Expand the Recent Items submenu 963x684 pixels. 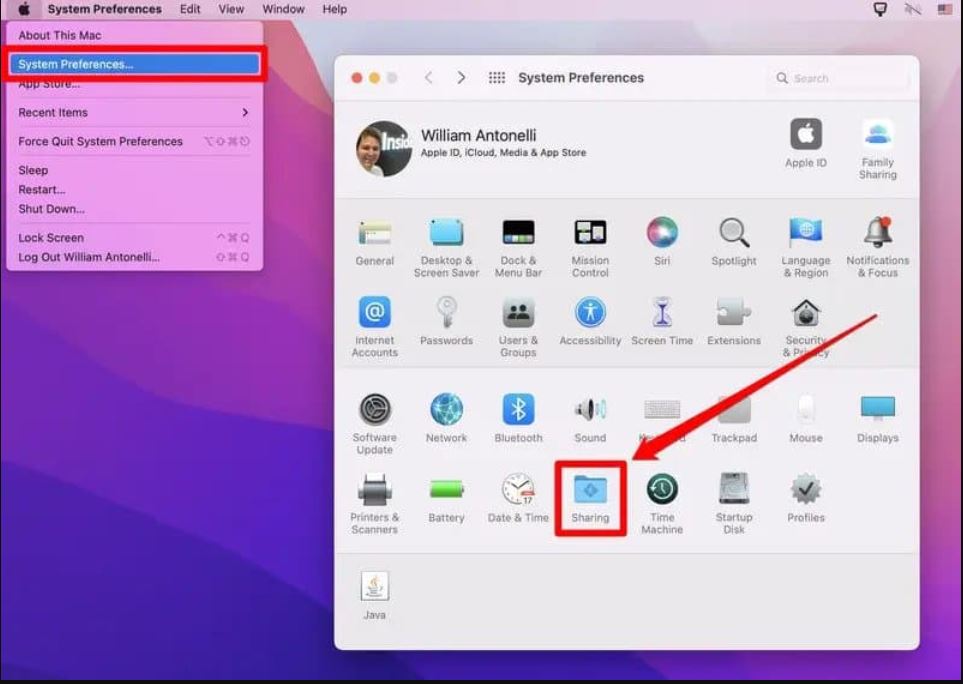tap(135, 112)
